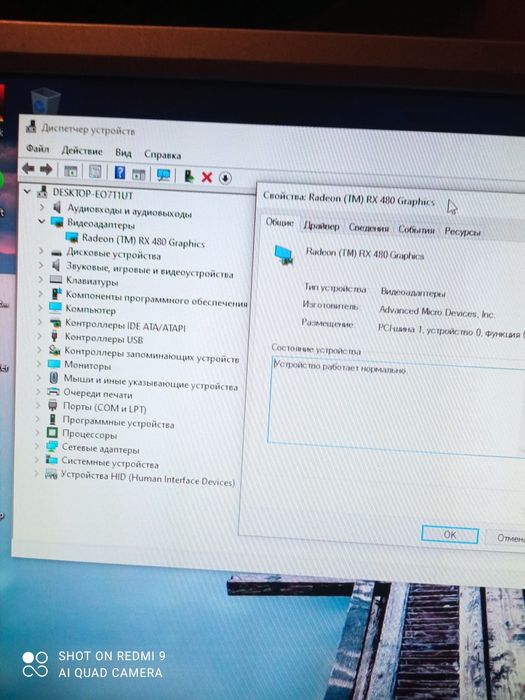
Task: Click the DESKTOP-EO7T1UT computer icon
Action: click(43, 191)
